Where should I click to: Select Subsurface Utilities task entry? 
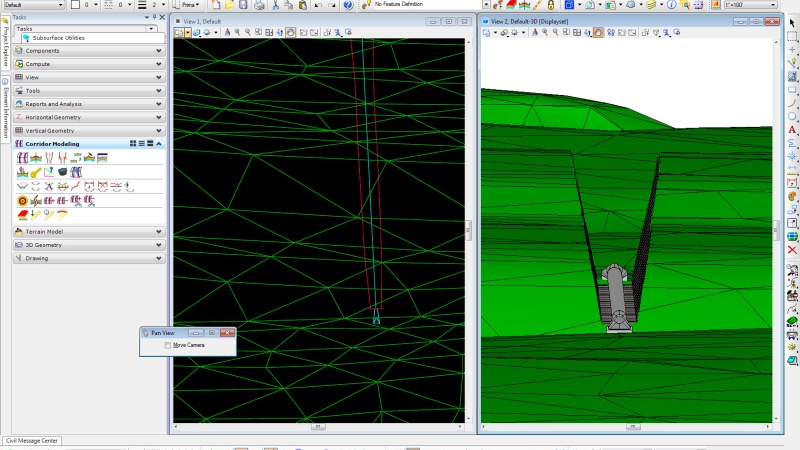[x=60, y=38]
